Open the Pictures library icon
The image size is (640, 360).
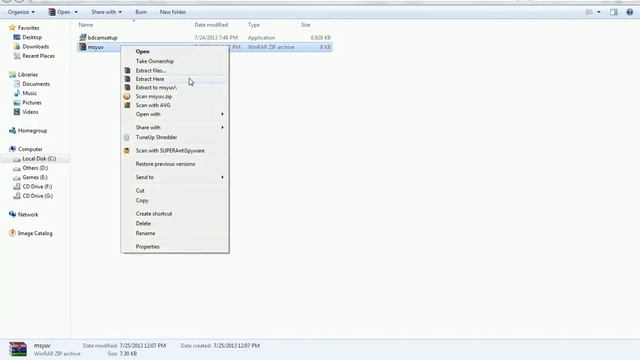click(17, 102)
